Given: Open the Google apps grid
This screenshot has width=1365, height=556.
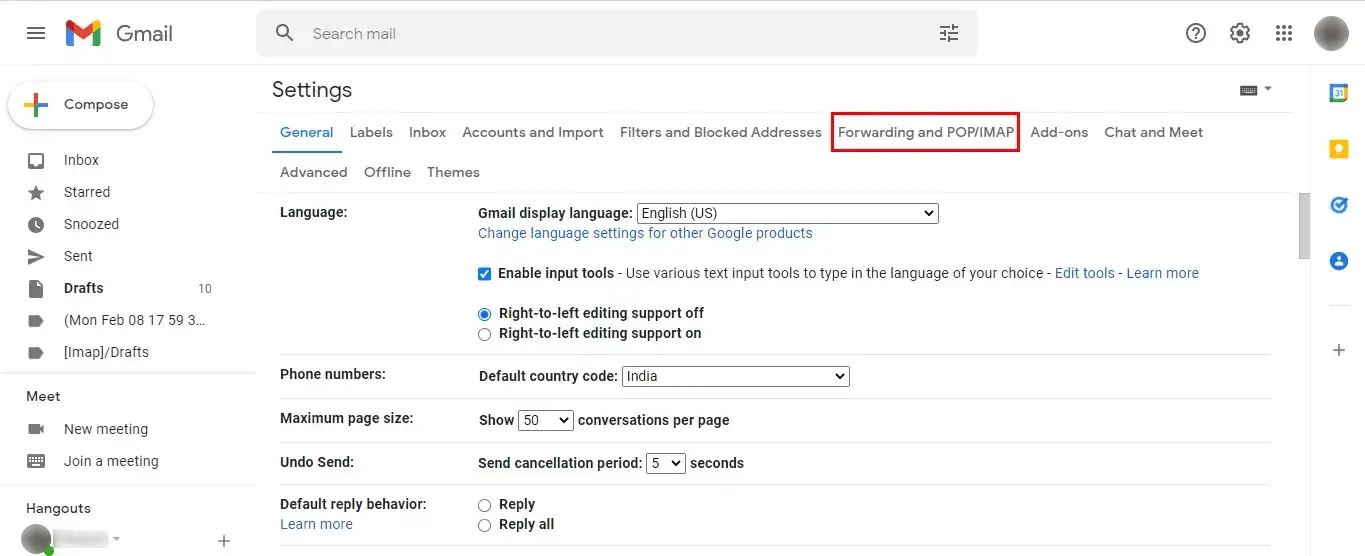Looking at the screenshot, I should (x=1284, y=33).
